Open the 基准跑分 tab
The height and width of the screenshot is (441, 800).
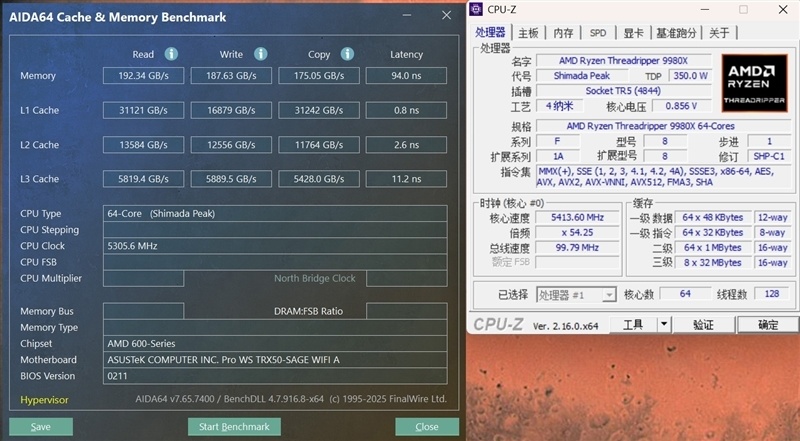click(x=677, y=32)
